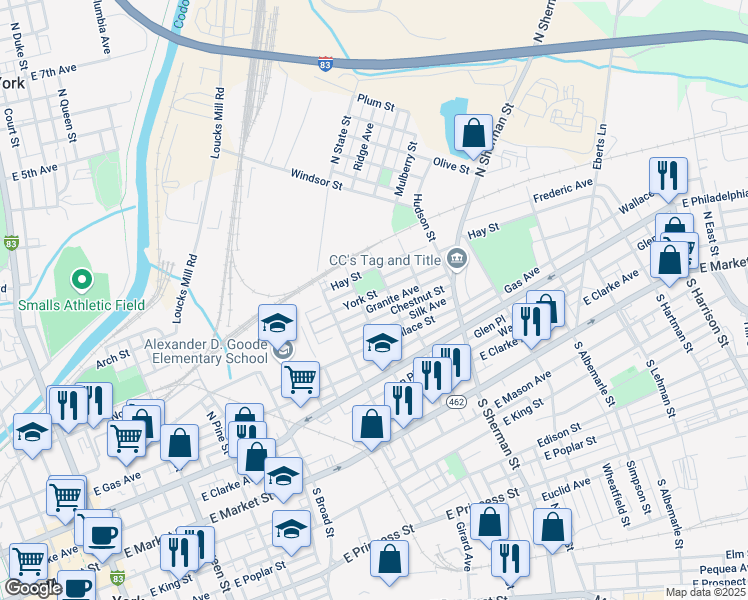Viewport: 748px width, 600px height.
Task: Click the shopping bag marker near Olive St
Action: (x=473, y=134)
